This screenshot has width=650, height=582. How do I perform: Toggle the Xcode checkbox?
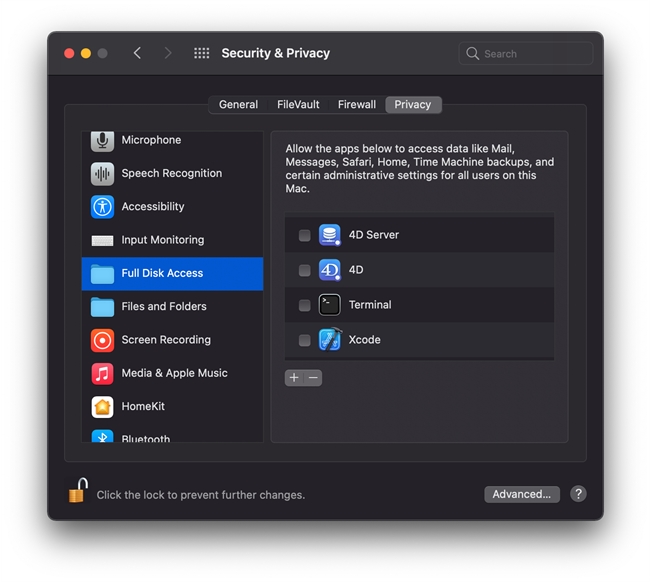click(305, 340)
